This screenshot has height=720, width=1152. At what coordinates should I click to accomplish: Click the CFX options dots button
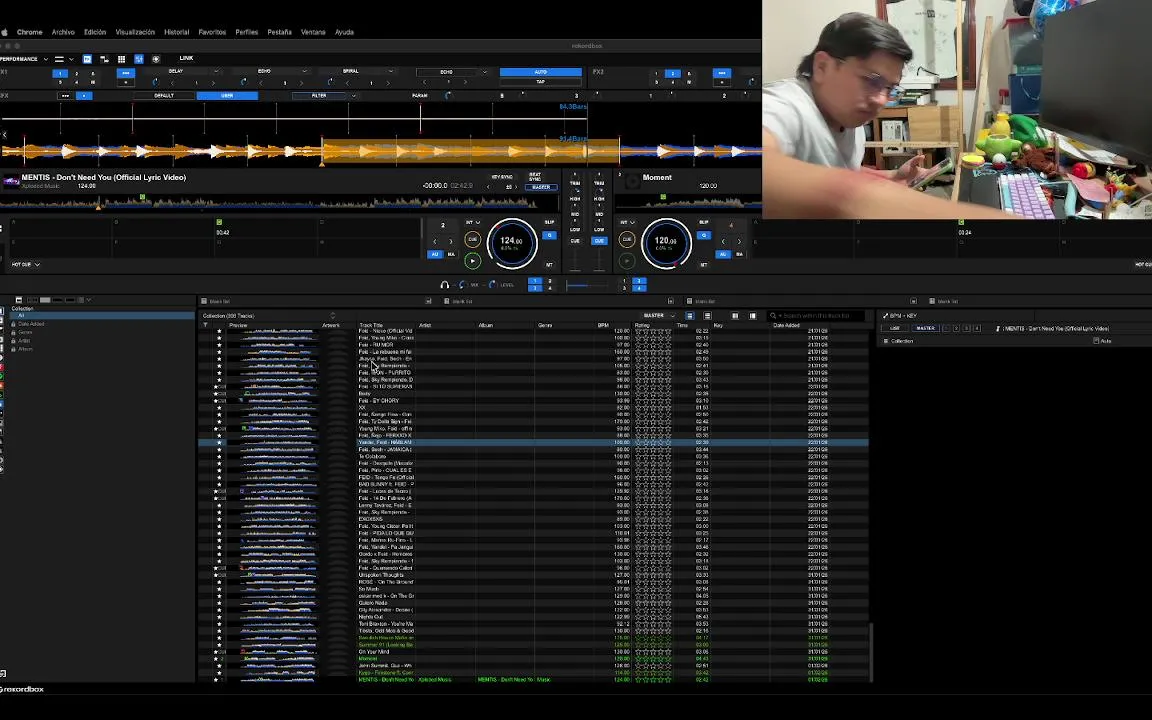[x=65, y=96]
